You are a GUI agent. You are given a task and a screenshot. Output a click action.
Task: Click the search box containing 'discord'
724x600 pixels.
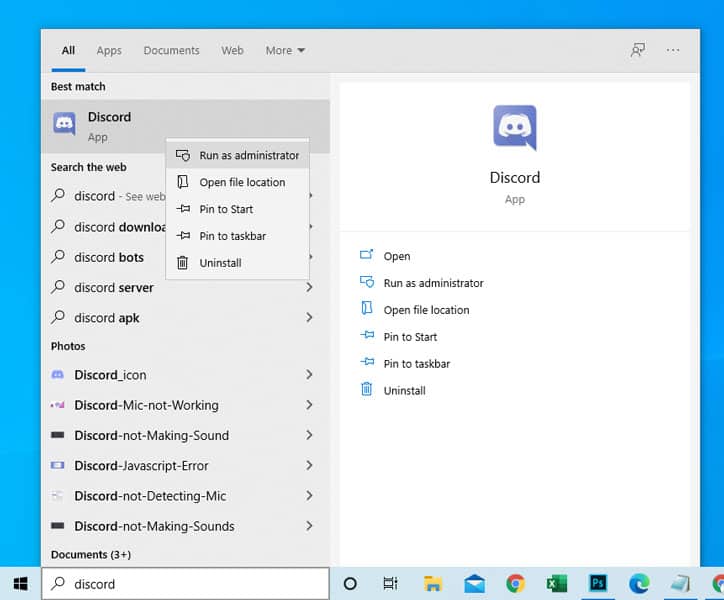click(186, 584)
